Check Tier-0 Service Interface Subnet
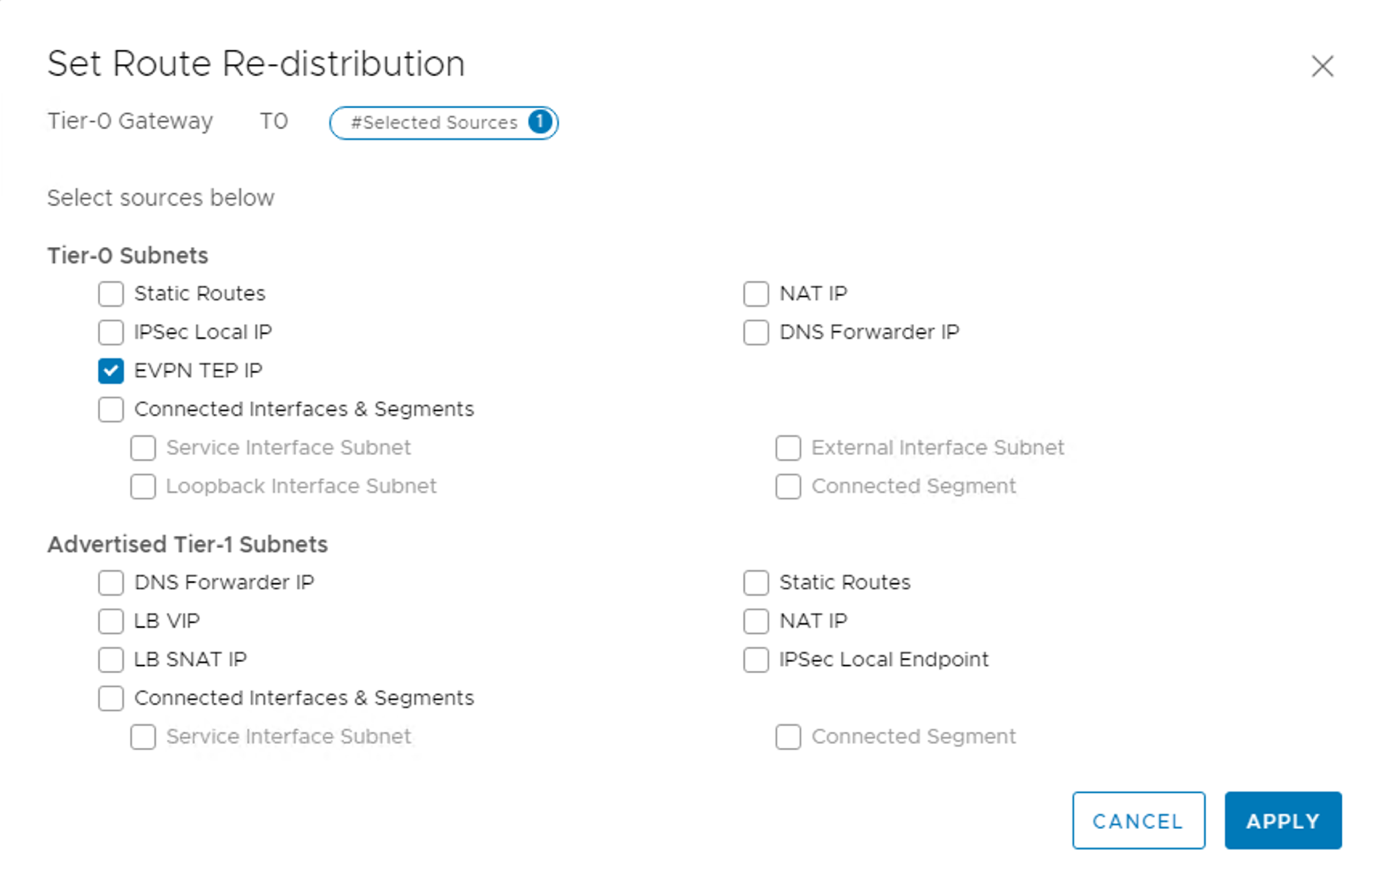Screen dimensions: 1381x893 143,448
